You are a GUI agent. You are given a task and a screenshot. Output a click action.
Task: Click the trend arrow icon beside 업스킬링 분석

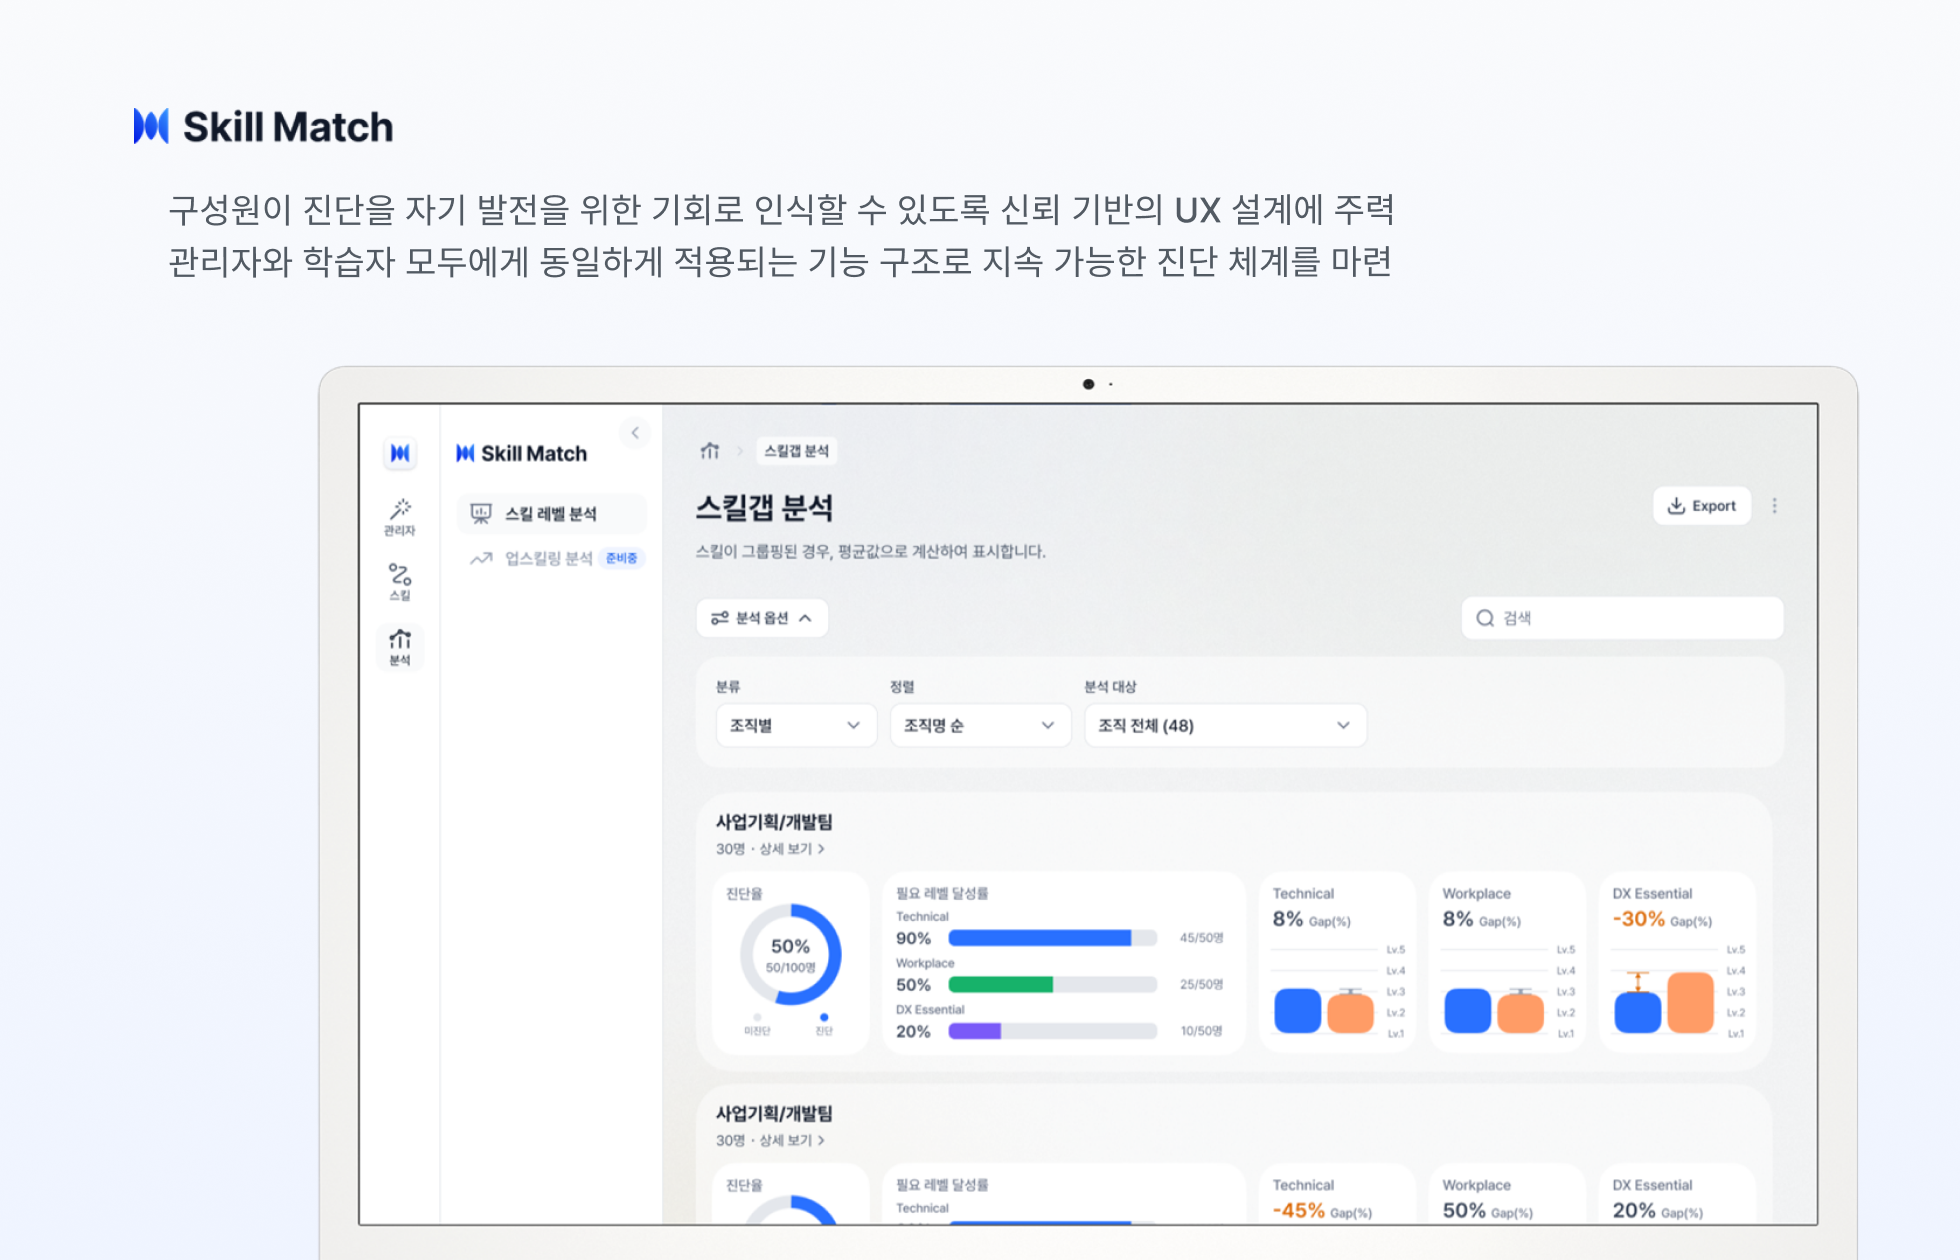coord(481,558)
